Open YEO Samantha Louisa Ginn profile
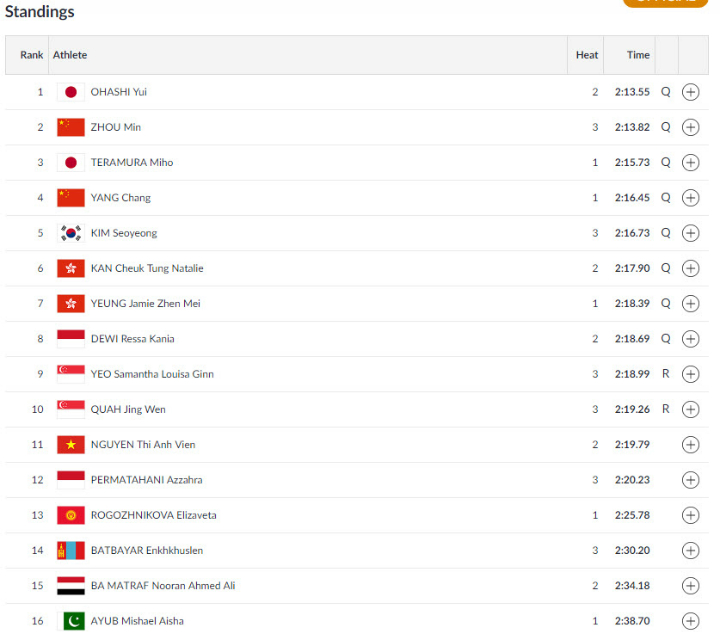Viewport: 720px width, 632px height. 152,374
